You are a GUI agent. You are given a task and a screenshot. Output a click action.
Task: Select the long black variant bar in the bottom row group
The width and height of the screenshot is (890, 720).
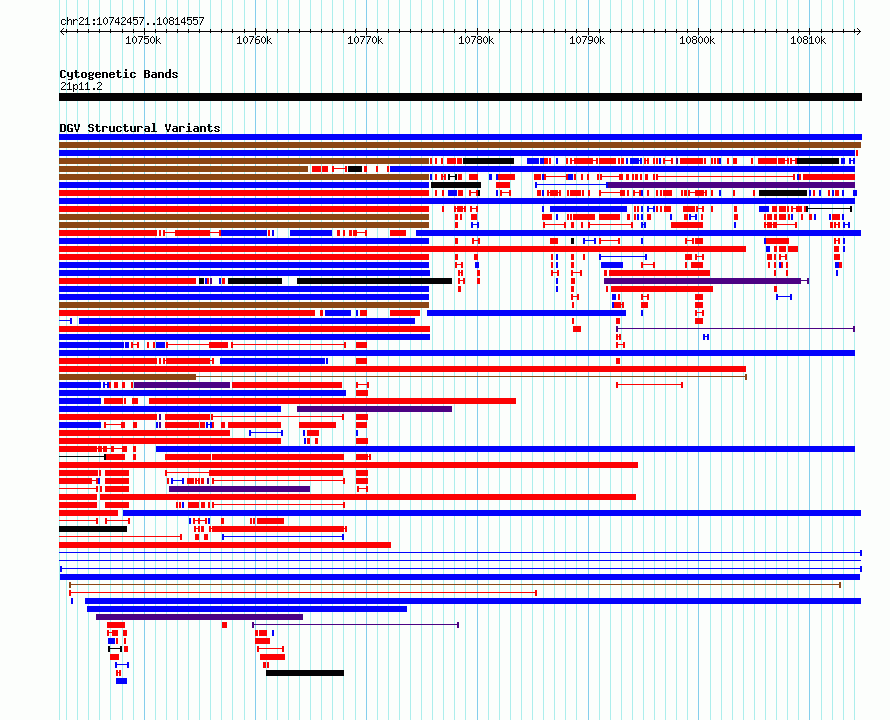coord(305,673)
